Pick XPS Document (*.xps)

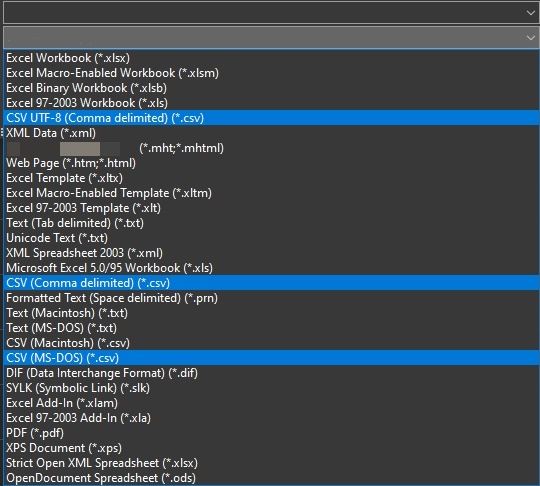click(x=271, y=448)
